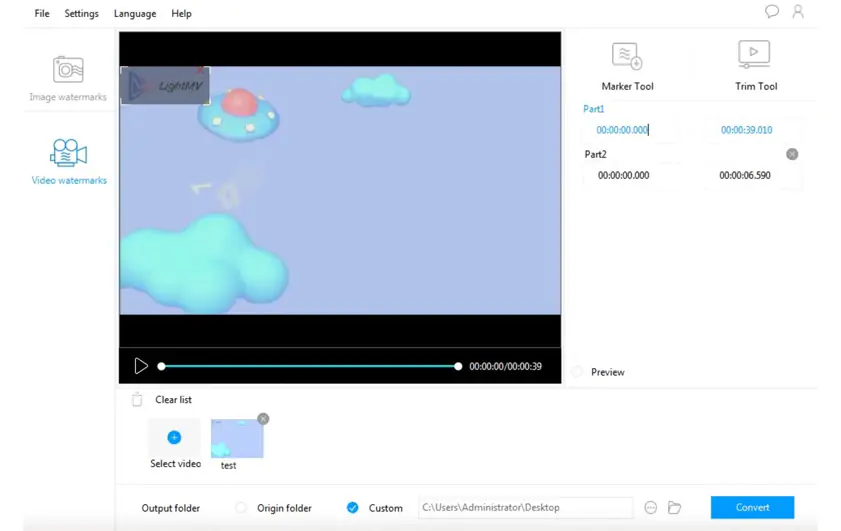841x531 pixels.
Task: Play the video preview
Action: (141, 366)
